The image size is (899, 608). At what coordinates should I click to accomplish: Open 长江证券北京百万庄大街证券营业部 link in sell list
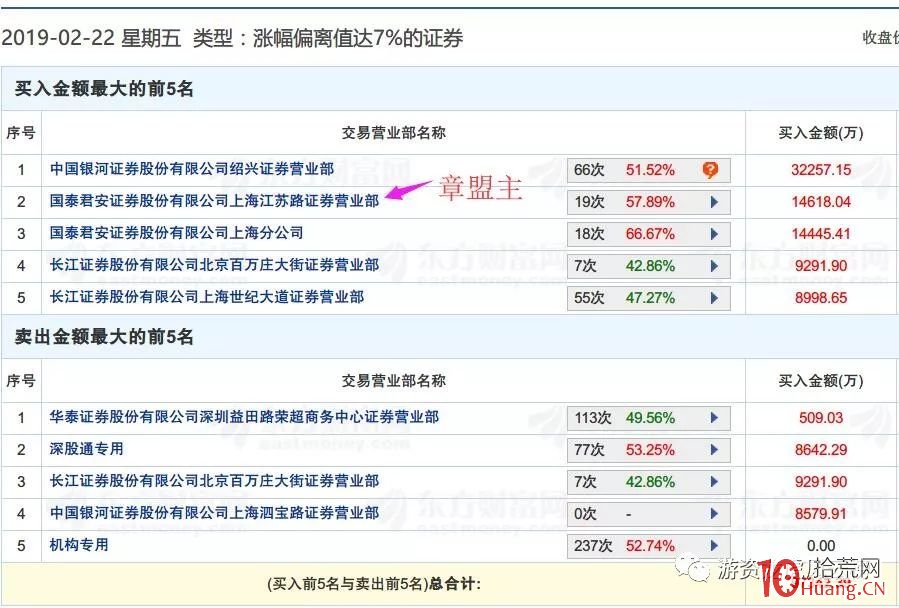coord(214,481)
